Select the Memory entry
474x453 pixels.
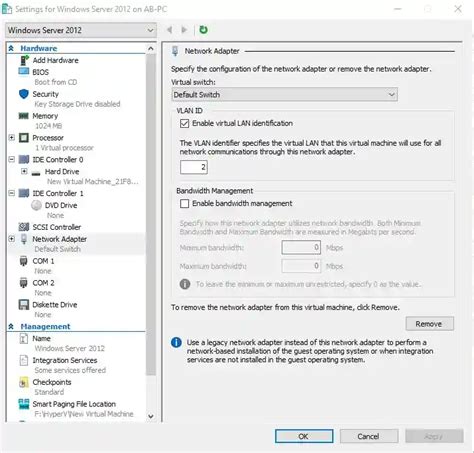(45, 116)
